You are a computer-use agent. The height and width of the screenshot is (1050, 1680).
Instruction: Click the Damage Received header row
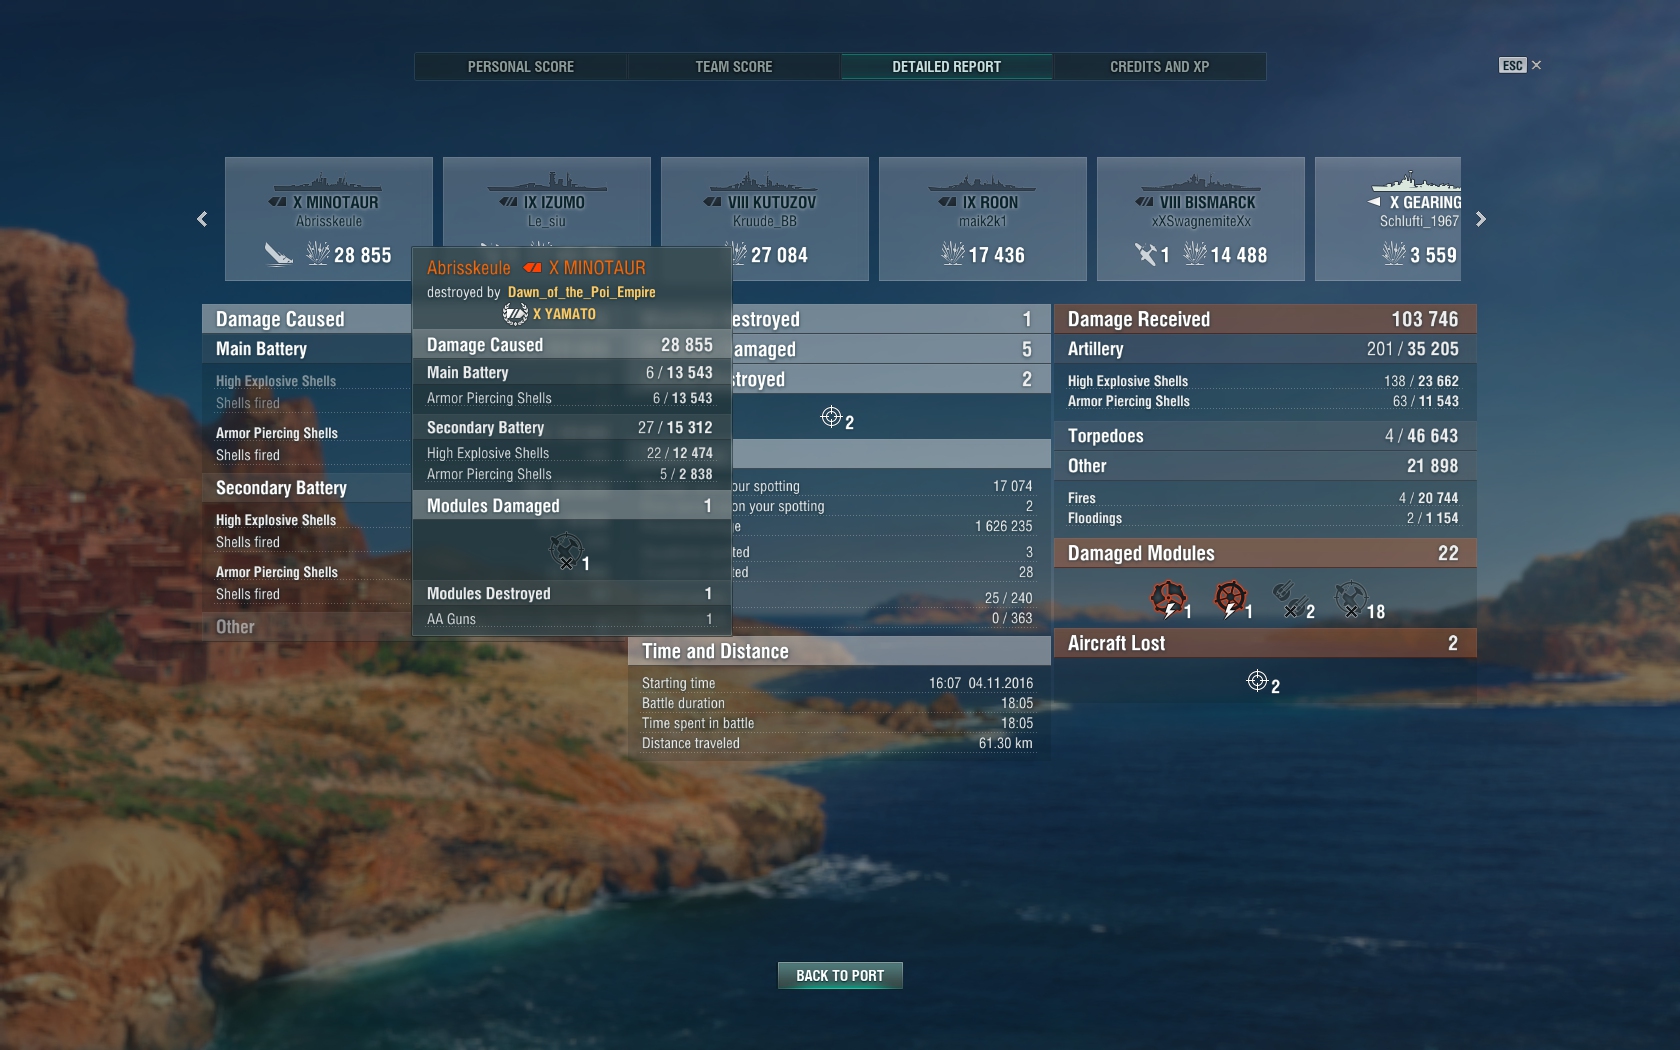(x=1265, y=319)
